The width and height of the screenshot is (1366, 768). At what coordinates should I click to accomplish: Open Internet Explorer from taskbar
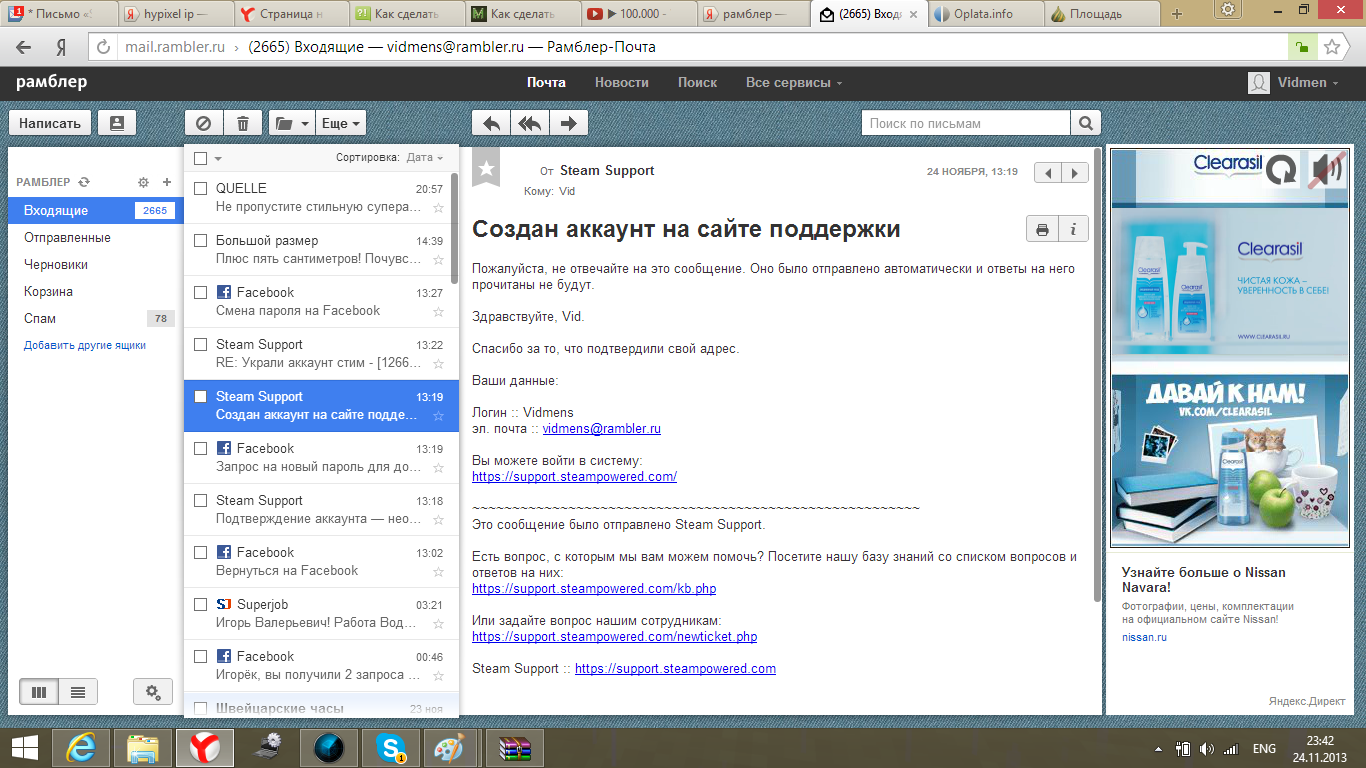pyautogui.click(x=82, y=747)
